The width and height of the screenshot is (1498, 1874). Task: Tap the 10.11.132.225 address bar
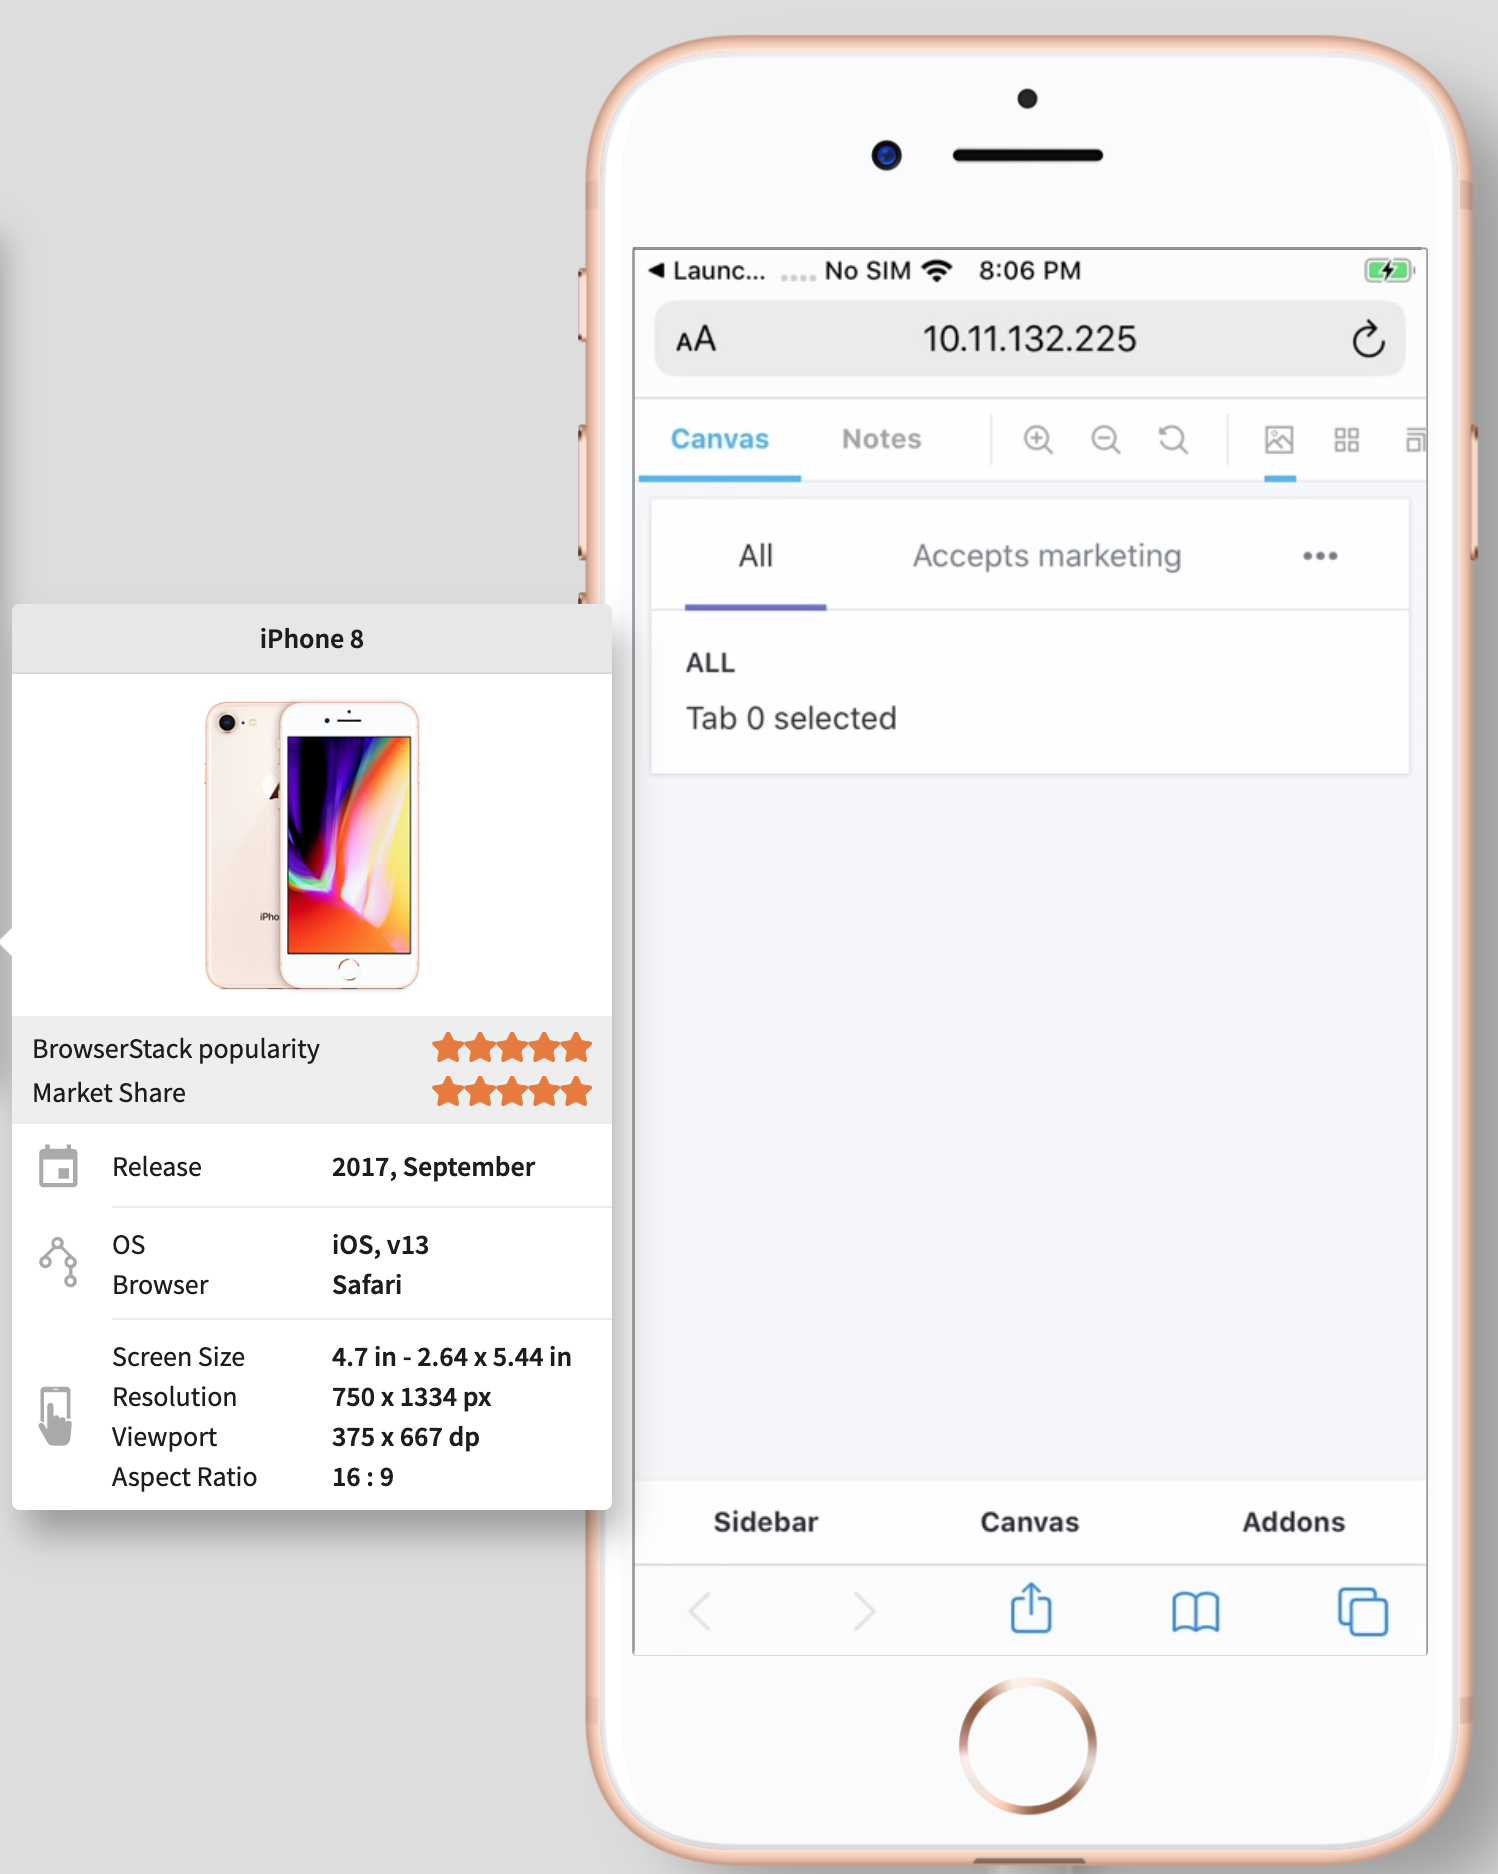pyautogui.click(x=1030, y=339)
